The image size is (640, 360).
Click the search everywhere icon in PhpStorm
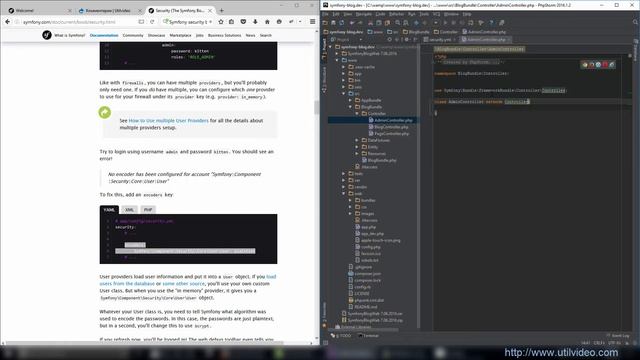636,23
